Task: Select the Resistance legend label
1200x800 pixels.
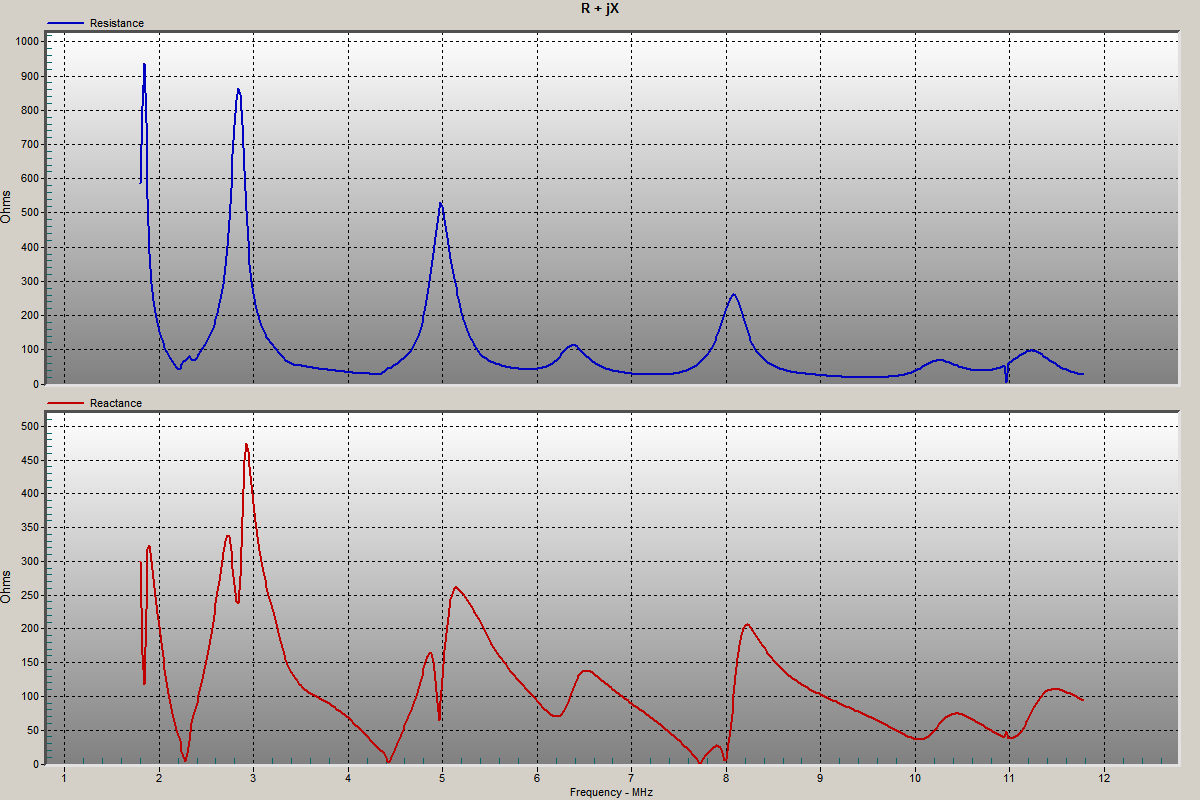Action: (x=117, y=23)
